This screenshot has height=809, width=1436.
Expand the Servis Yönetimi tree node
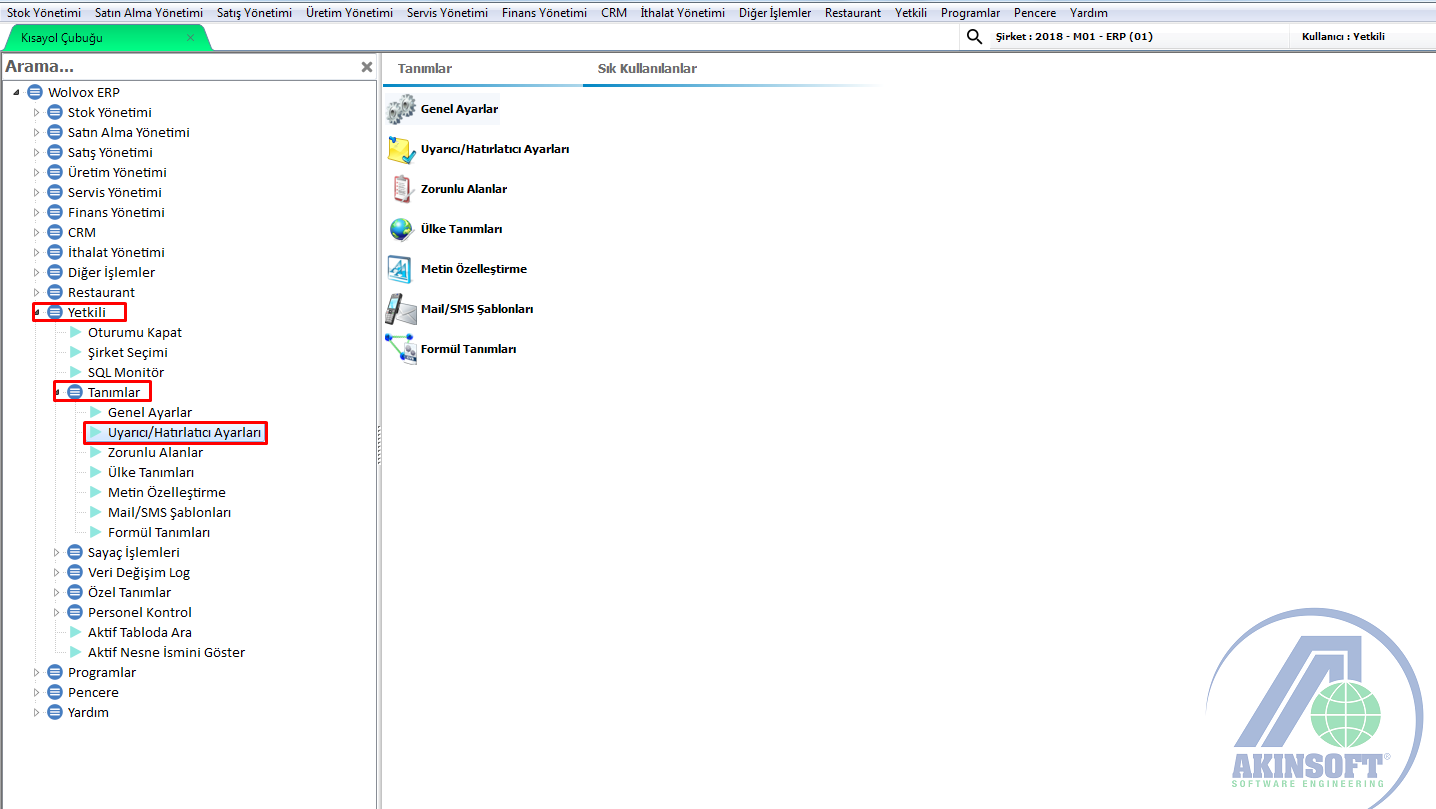37,192
